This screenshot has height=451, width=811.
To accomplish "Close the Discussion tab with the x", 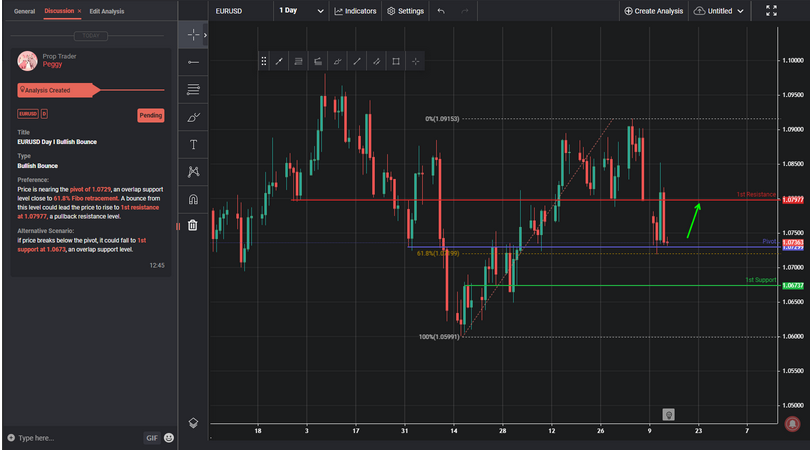I will 79,11.
